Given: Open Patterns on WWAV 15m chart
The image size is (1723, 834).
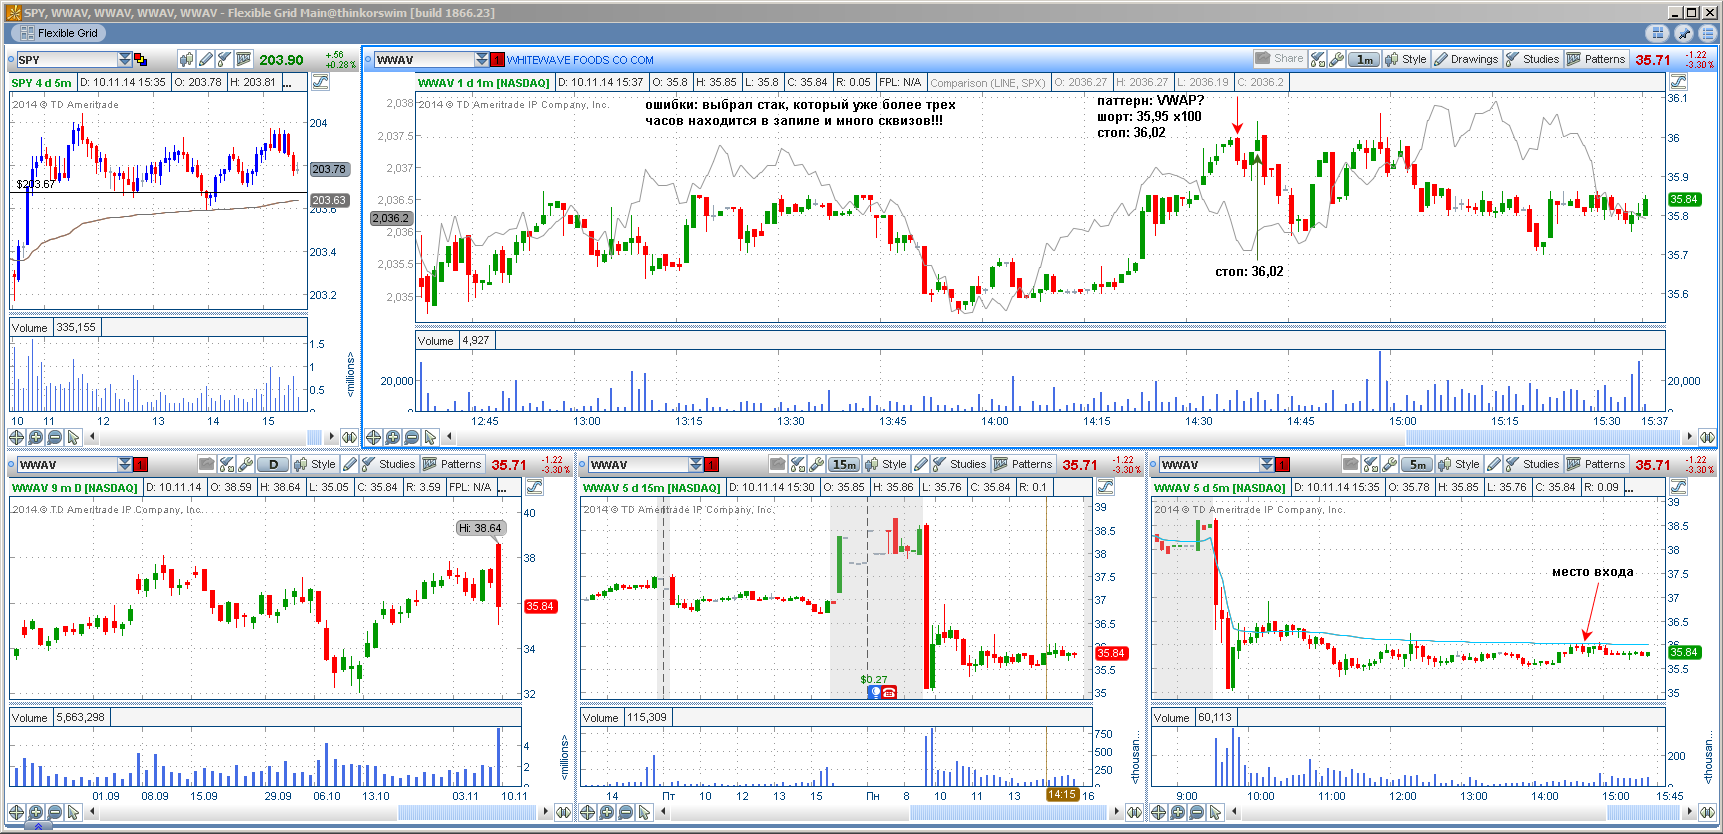Looking at the screenshot, I should pyautogui.click(x=1023, y=464).
